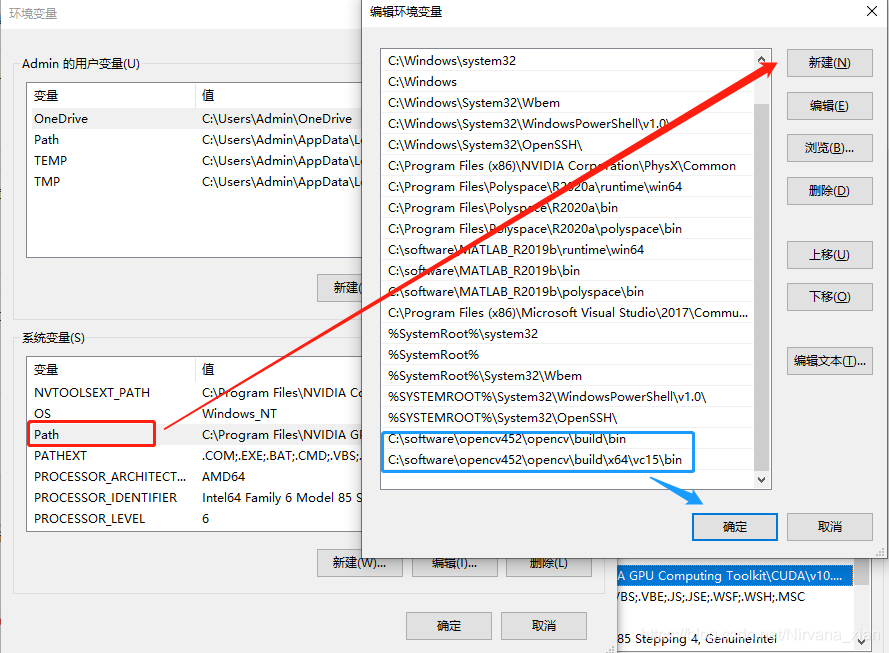Move entry down with 下移(O)

pyautogui.click(x=829, y=297)
